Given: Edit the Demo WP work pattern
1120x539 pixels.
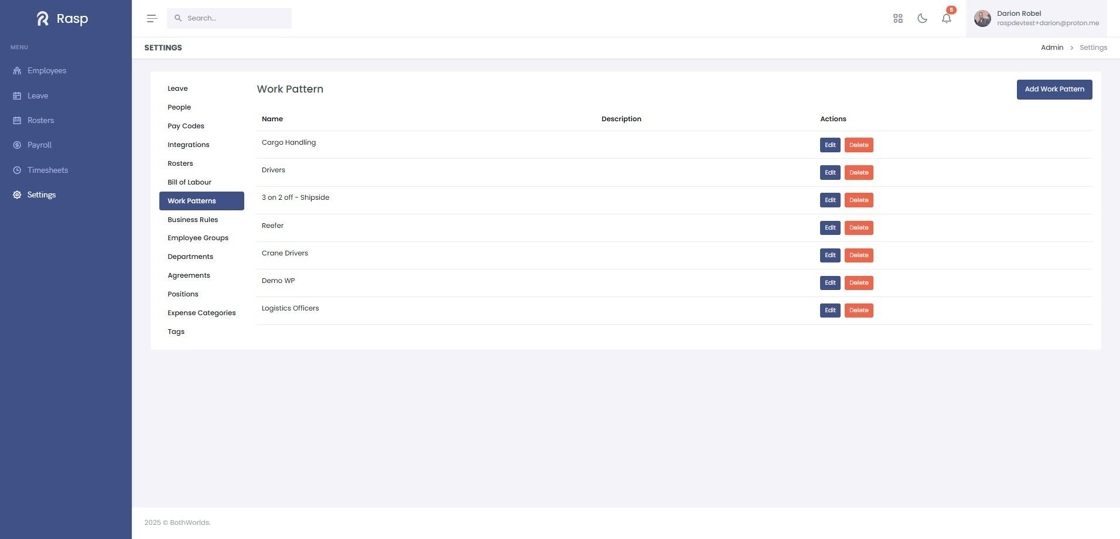Looking at the screenshot, I should click(830, 283).
